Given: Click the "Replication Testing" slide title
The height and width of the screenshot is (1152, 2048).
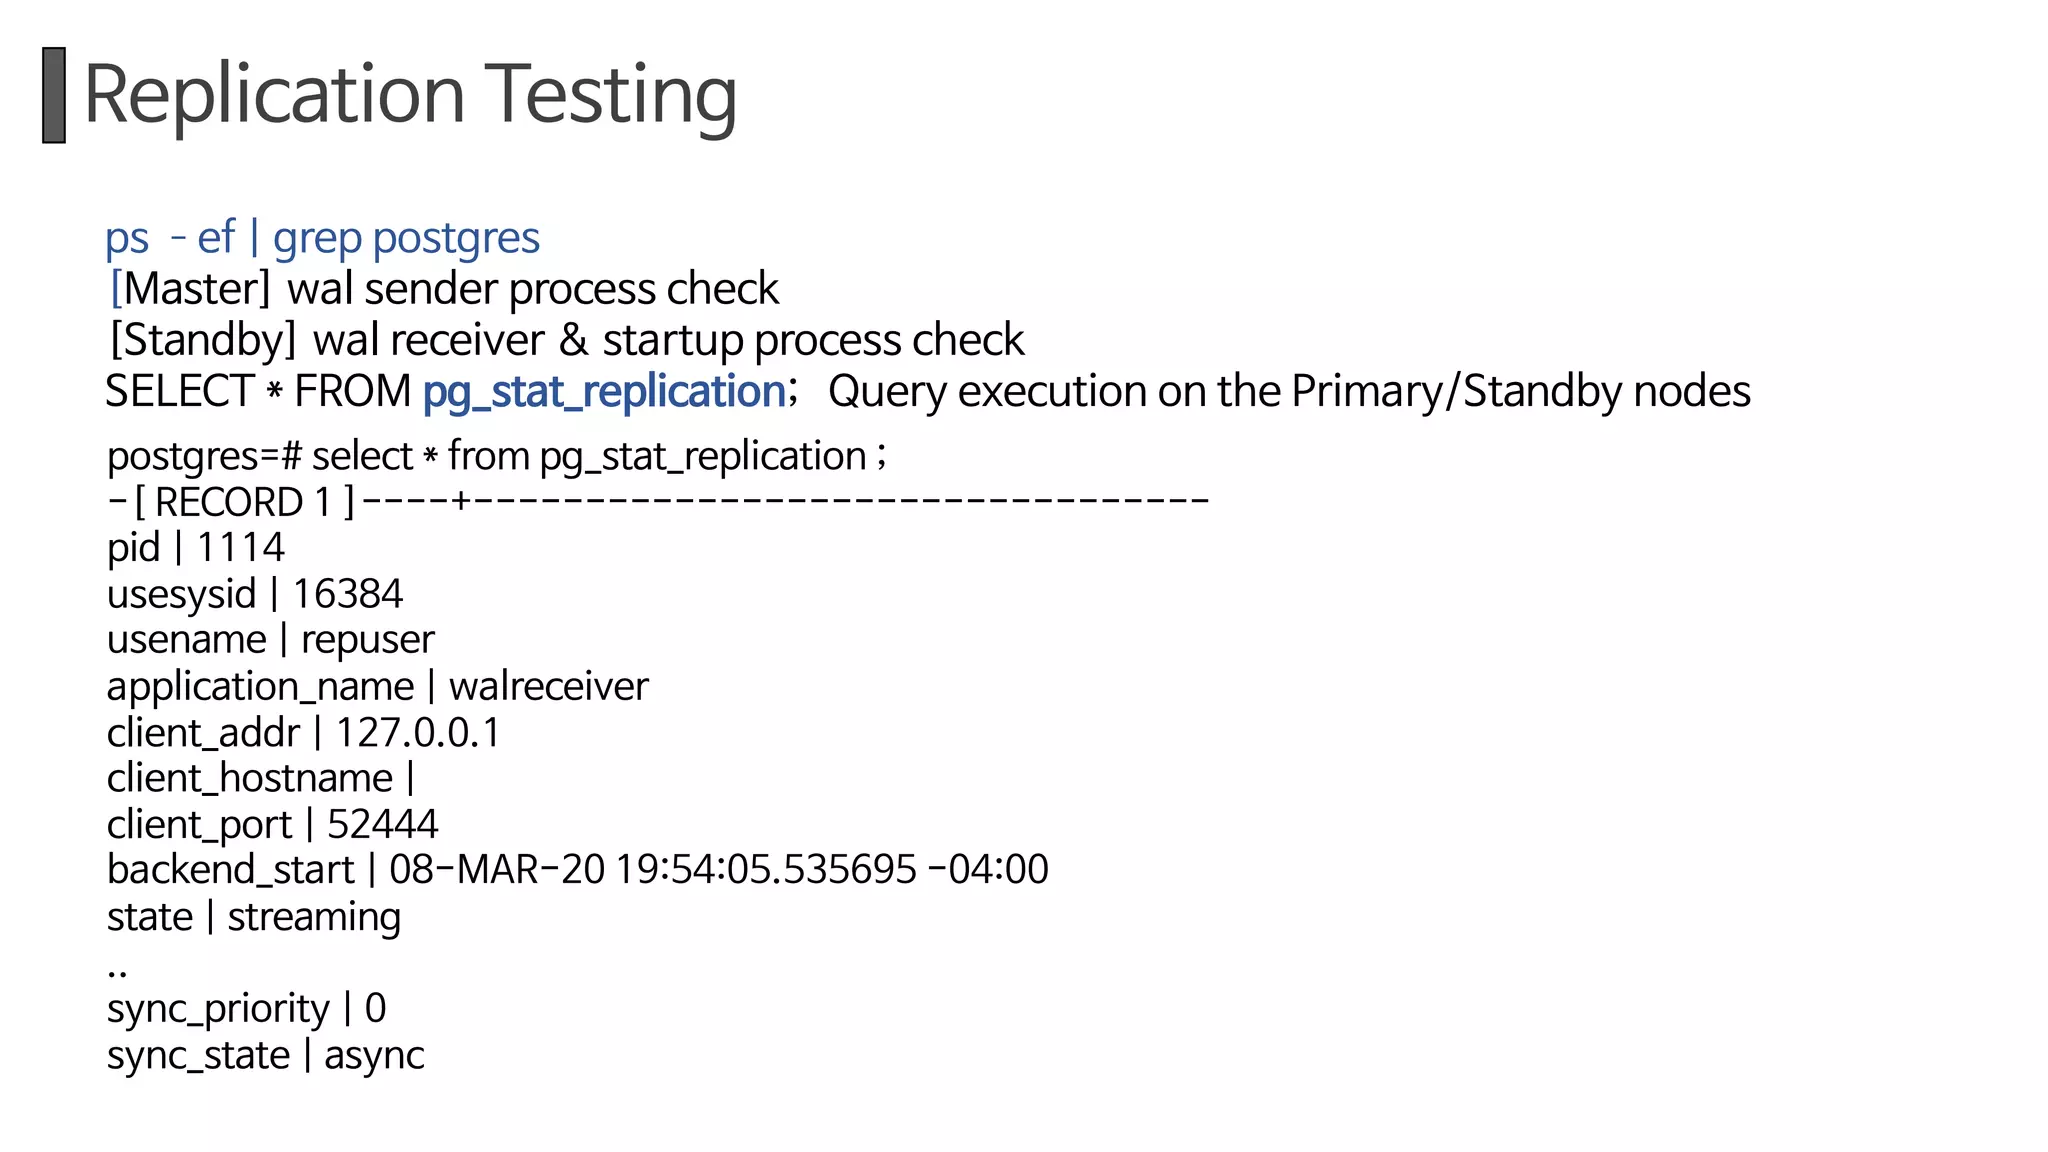Looking at the screenshot, I should point(410,95).
